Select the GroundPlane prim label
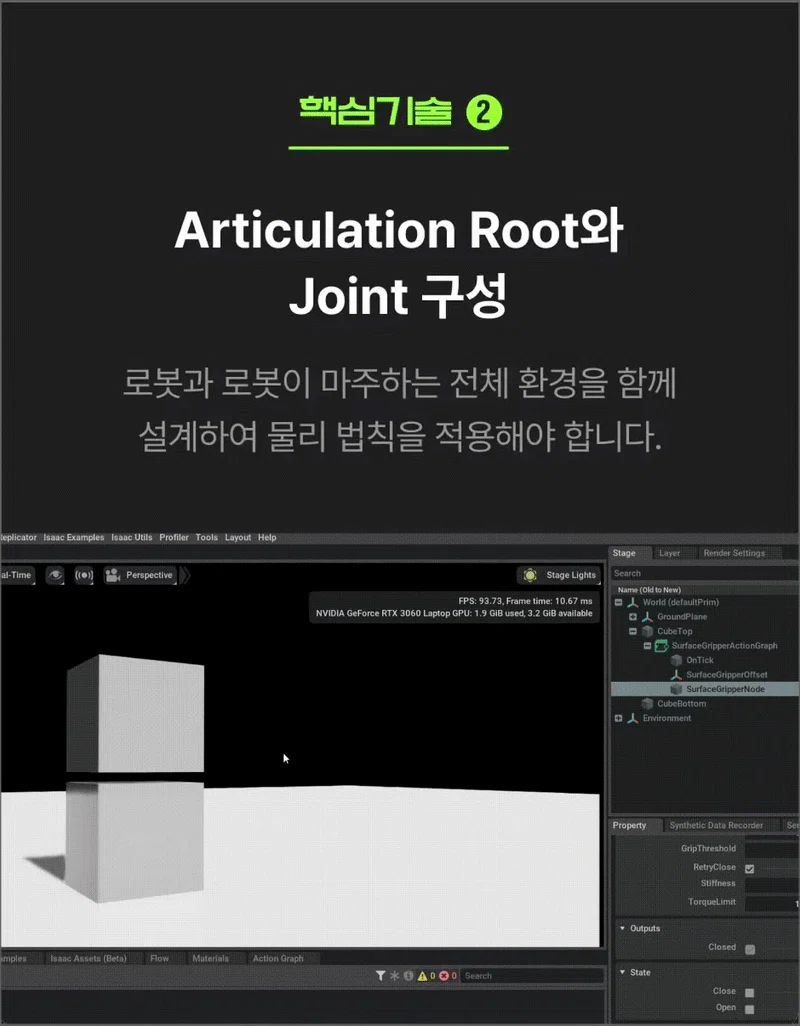The width and height of the screenshot is (800, 1026). coord(682,616)
